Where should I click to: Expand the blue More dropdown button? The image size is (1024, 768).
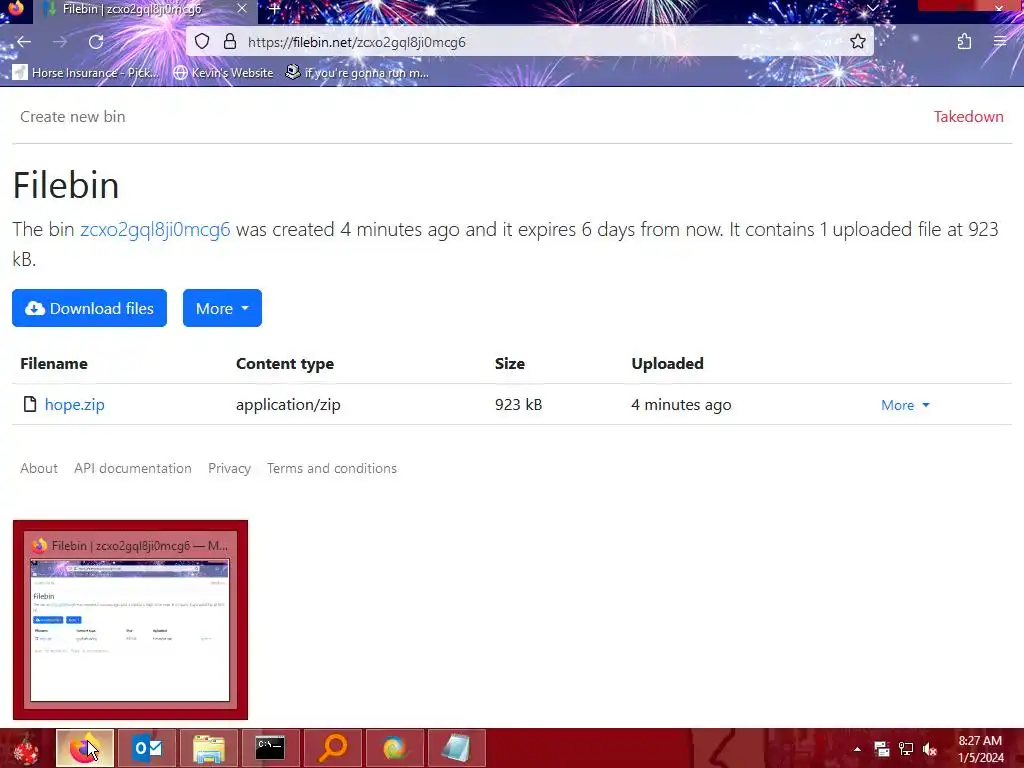(222, 308)
